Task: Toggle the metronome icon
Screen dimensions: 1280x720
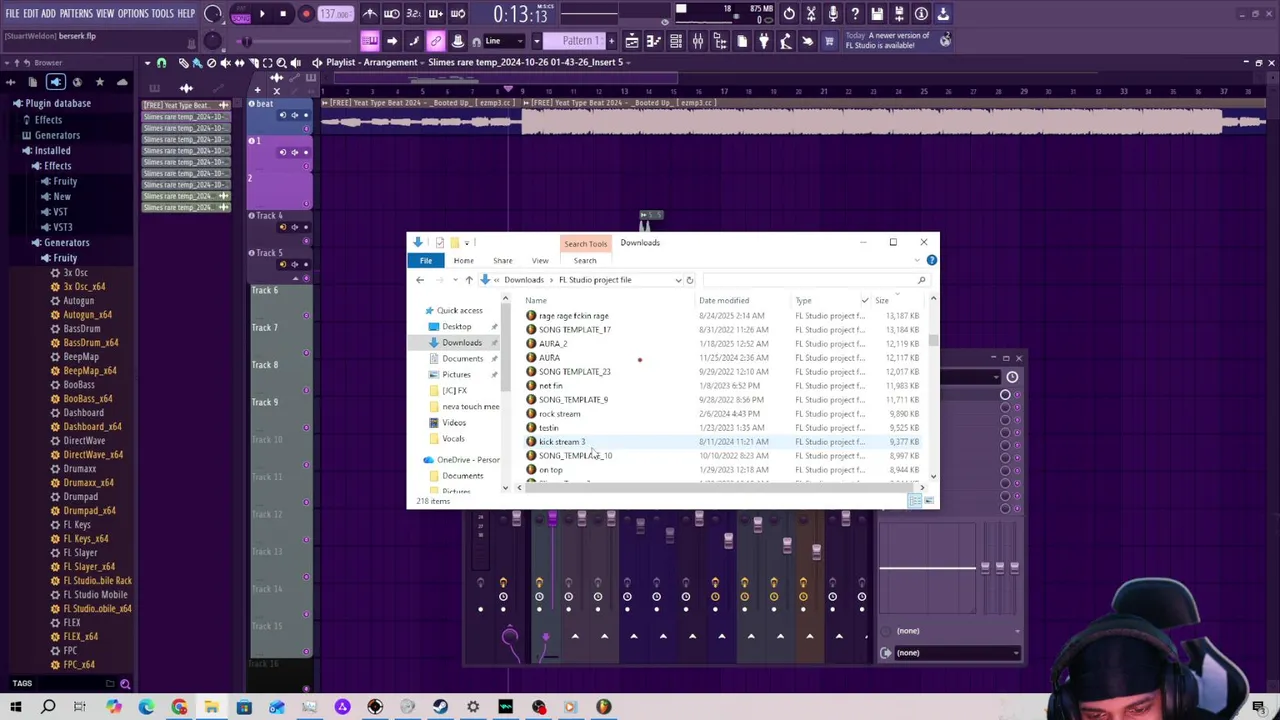Action: pos(370,14)
